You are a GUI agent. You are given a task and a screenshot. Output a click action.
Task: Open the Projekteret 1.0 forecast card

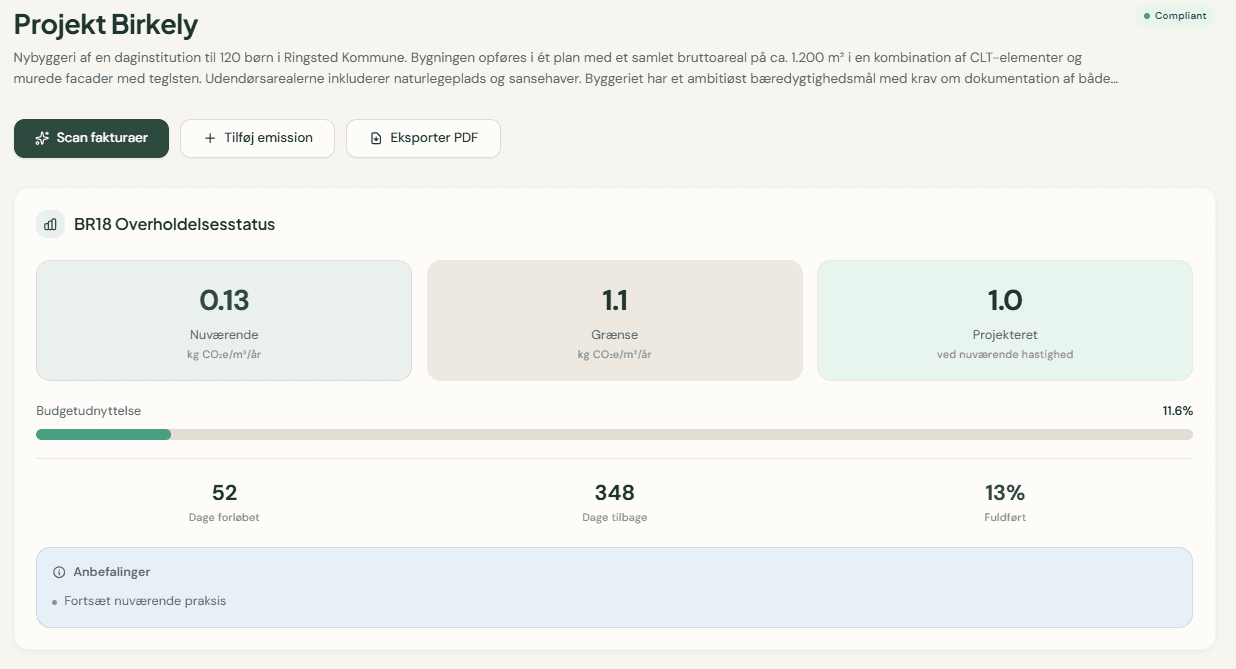1004,320
